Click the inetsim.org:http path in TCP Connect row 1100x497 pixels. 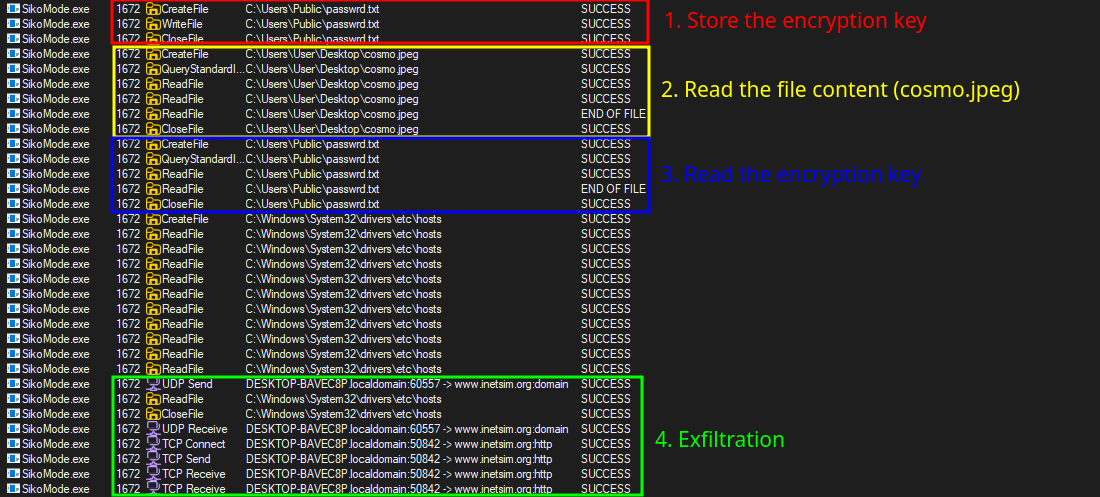point(399,444)
